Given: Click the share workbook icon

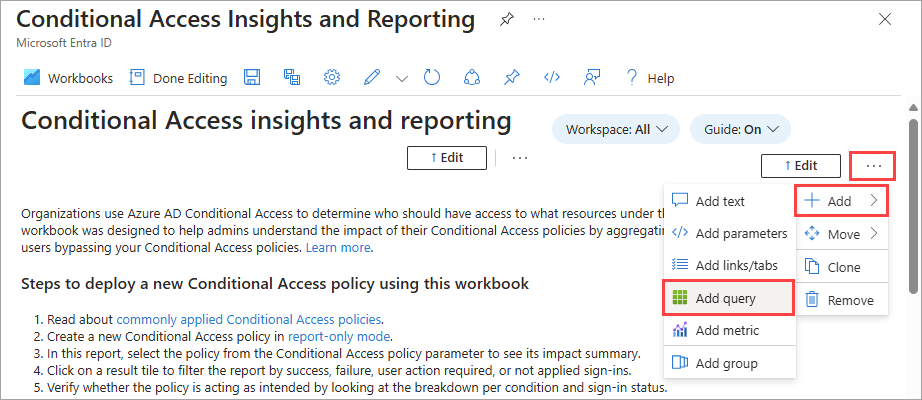Looking at the screenshot, I should [473, 77].
